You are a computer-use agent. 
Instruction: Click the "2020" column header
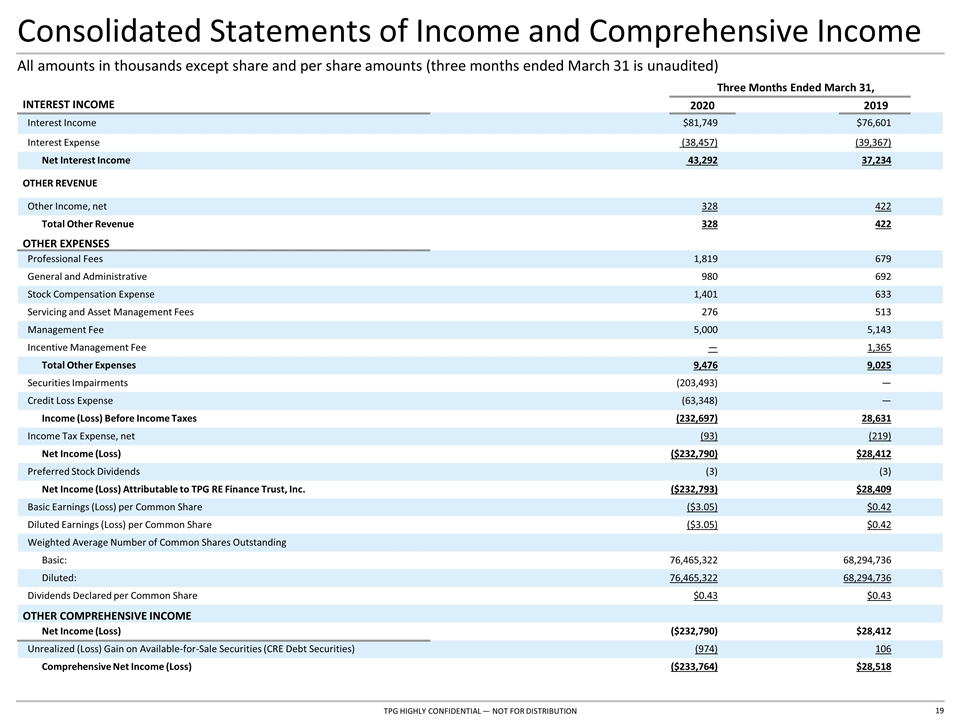pyautogui.click(x=702, y=105)
